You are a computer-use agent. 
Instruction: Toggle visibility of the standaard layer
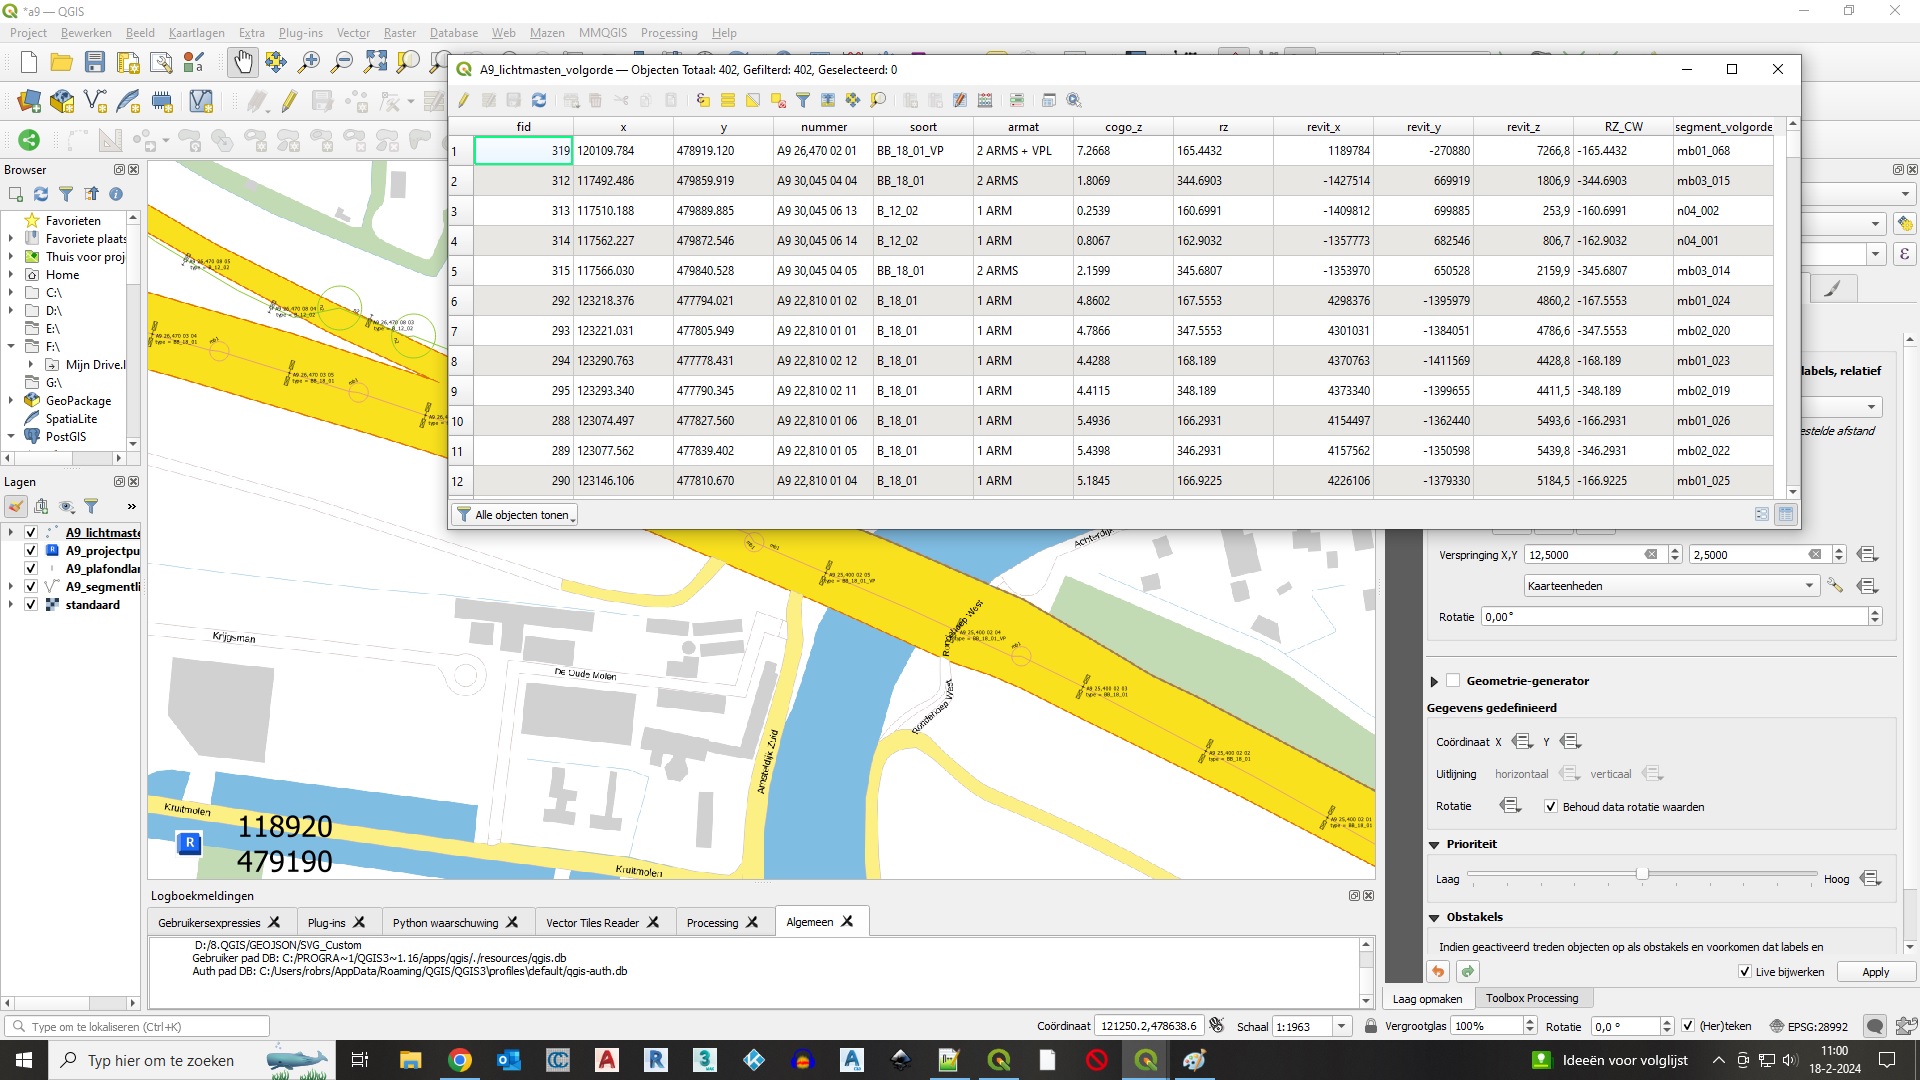click(31, 605)
